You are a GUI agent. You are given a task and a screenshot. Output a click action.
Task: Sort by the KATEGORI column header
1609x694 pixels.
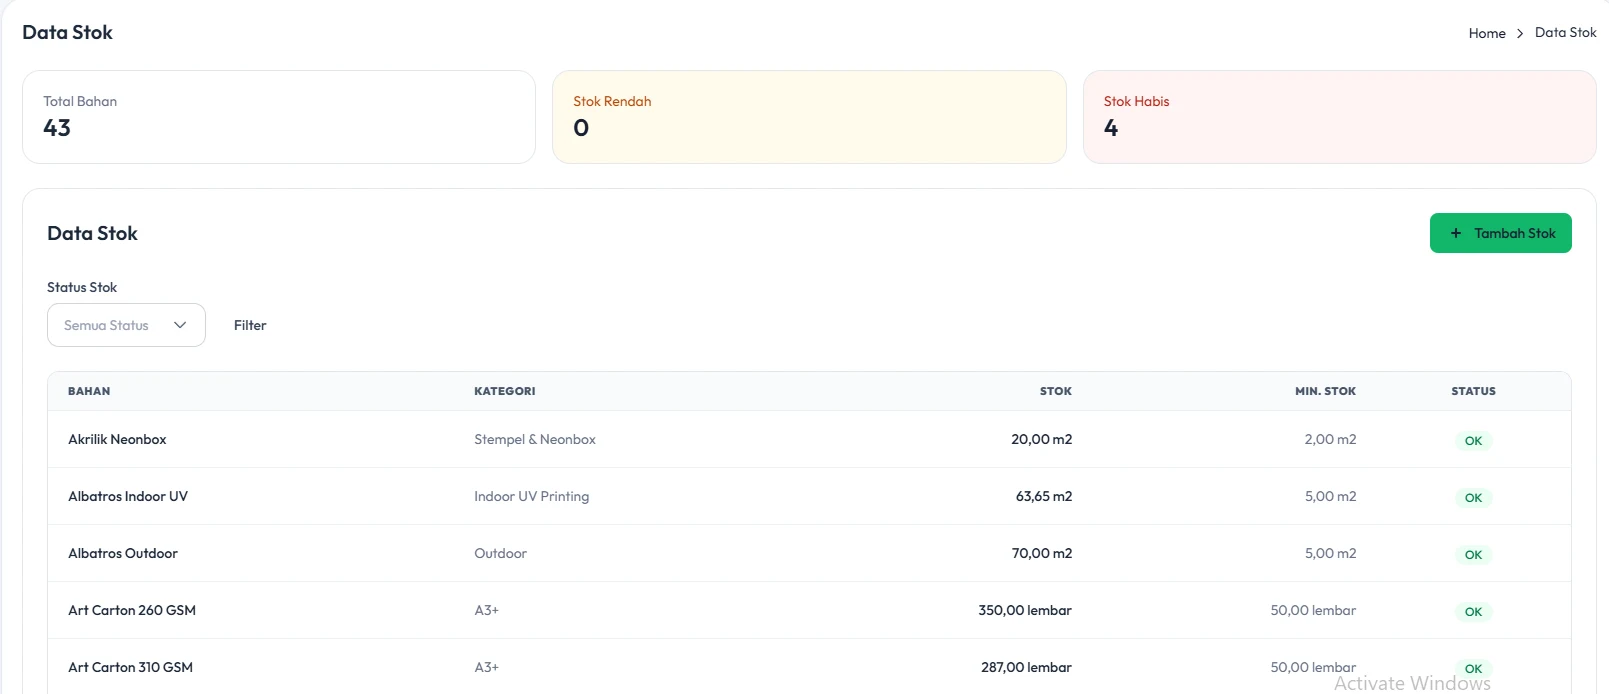pyautogui.click(x=504, y=391)
